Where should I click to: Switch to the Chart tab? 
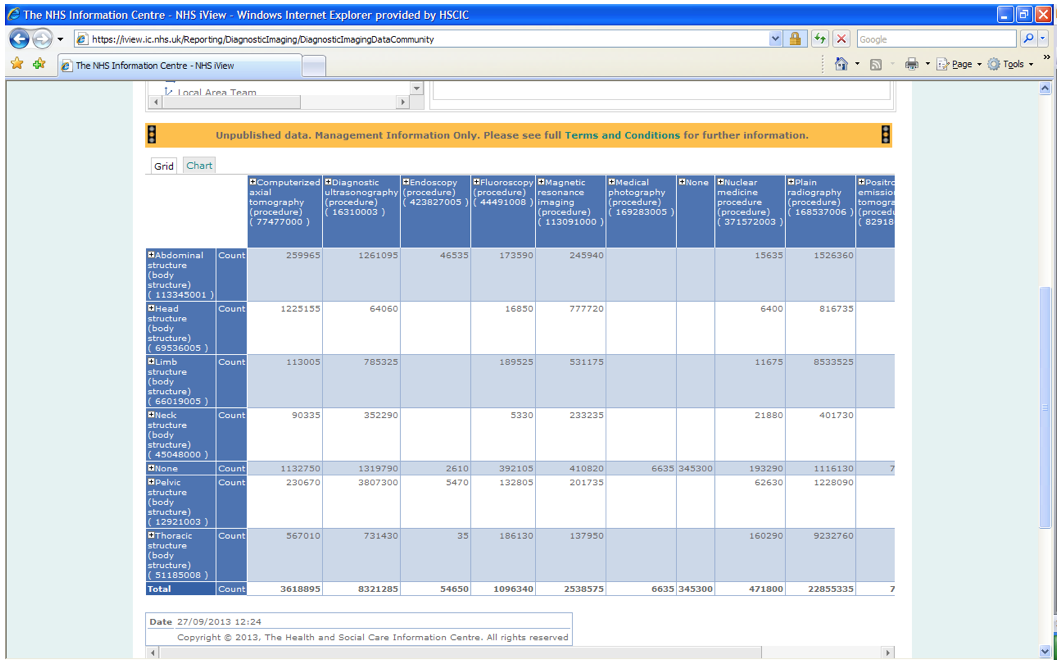199,165
